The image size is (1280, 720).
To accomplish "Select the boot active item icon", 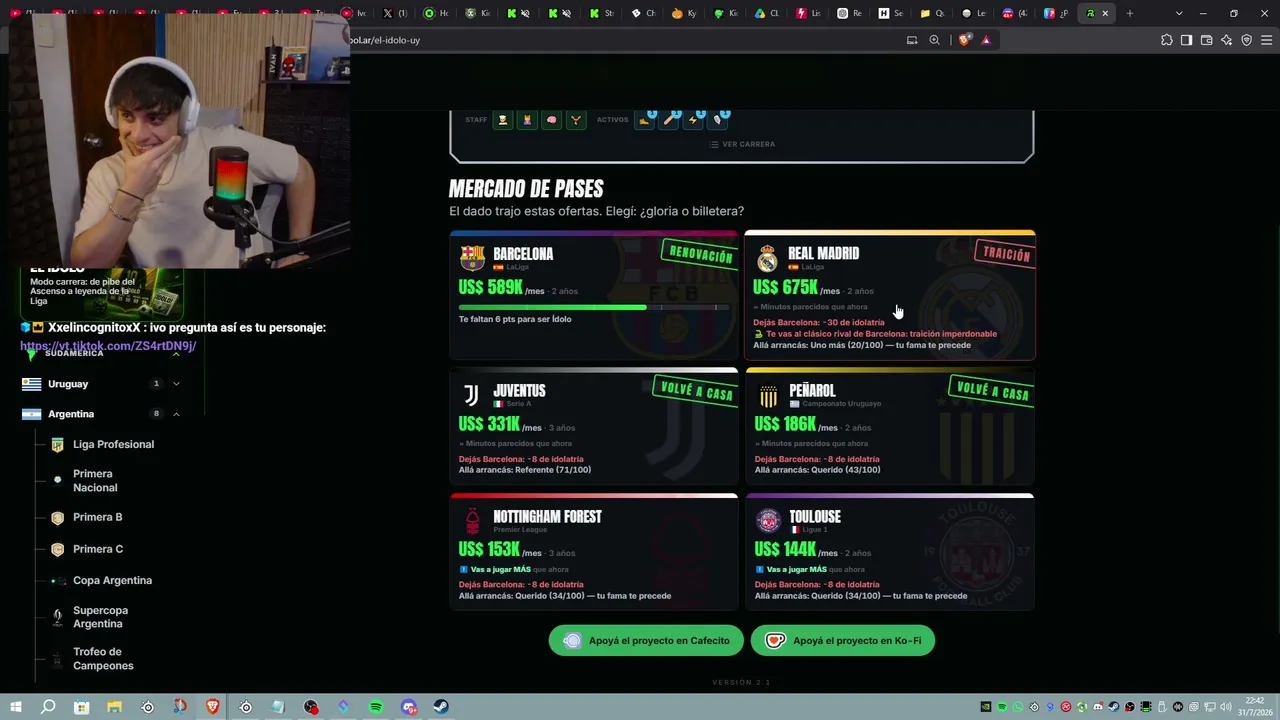I will (x=645, y=120).
